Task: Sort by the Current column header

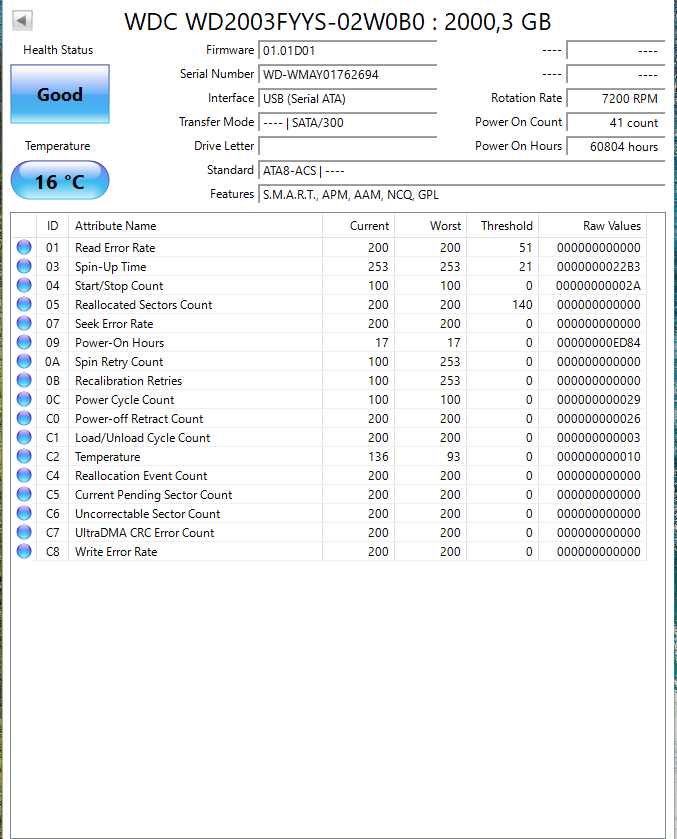Action: (x=359, y=226)
